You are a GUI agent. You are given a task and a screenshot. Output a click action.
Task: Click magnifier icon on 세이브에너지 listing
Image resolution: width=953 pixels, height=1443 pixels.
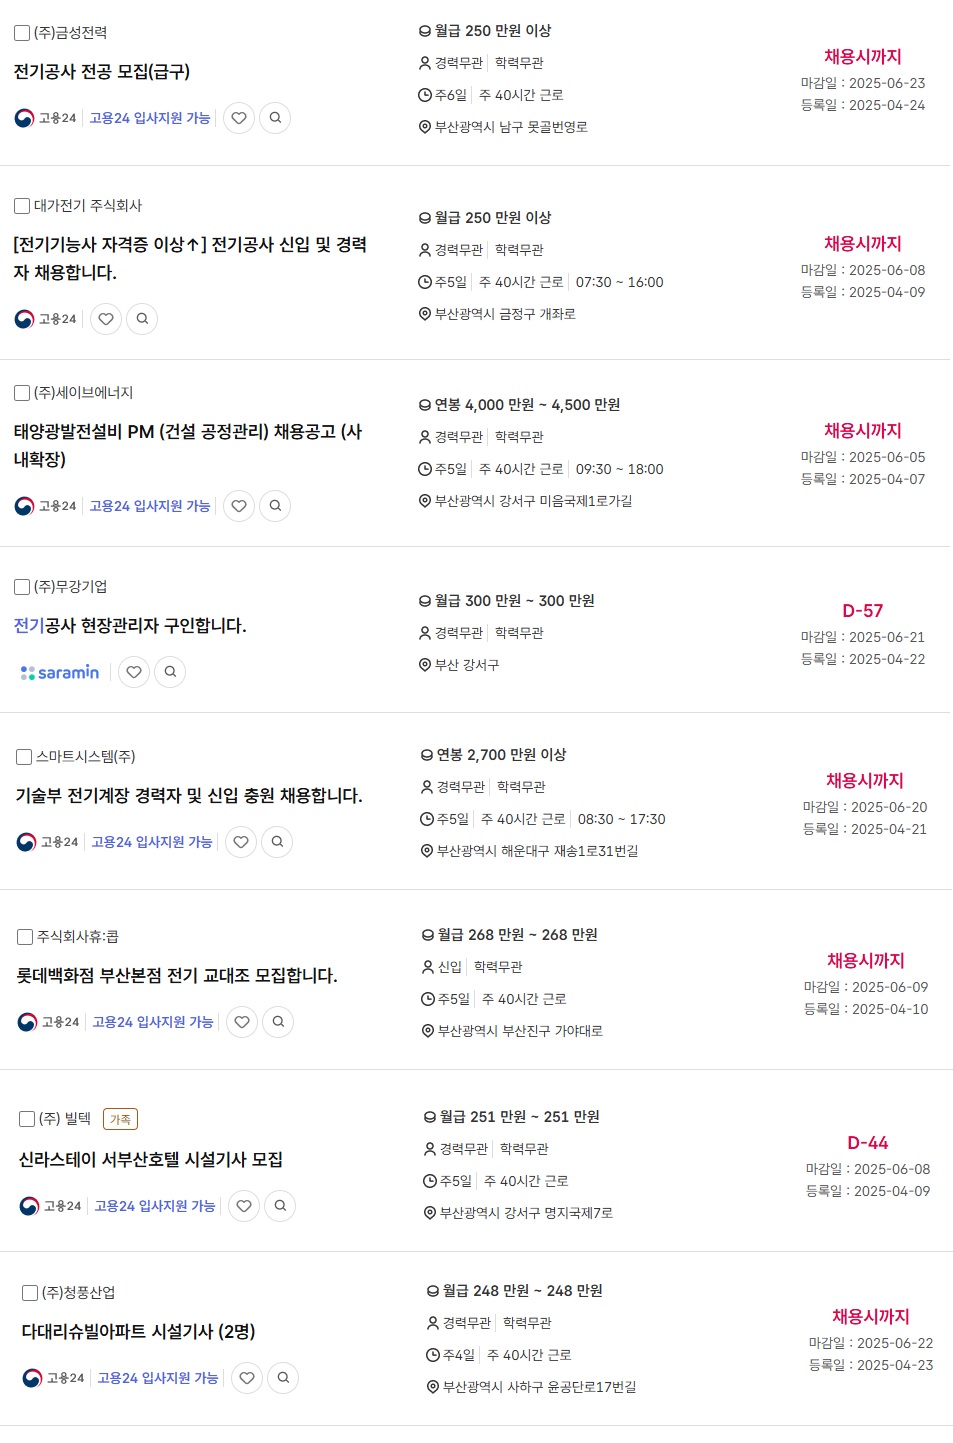[275, 506]
